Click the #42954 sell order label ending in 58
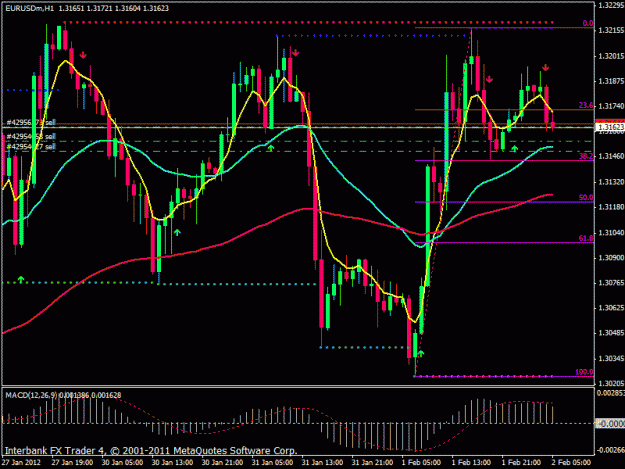The height and width of the screenshot is (469, 625). tap(31, 137)
